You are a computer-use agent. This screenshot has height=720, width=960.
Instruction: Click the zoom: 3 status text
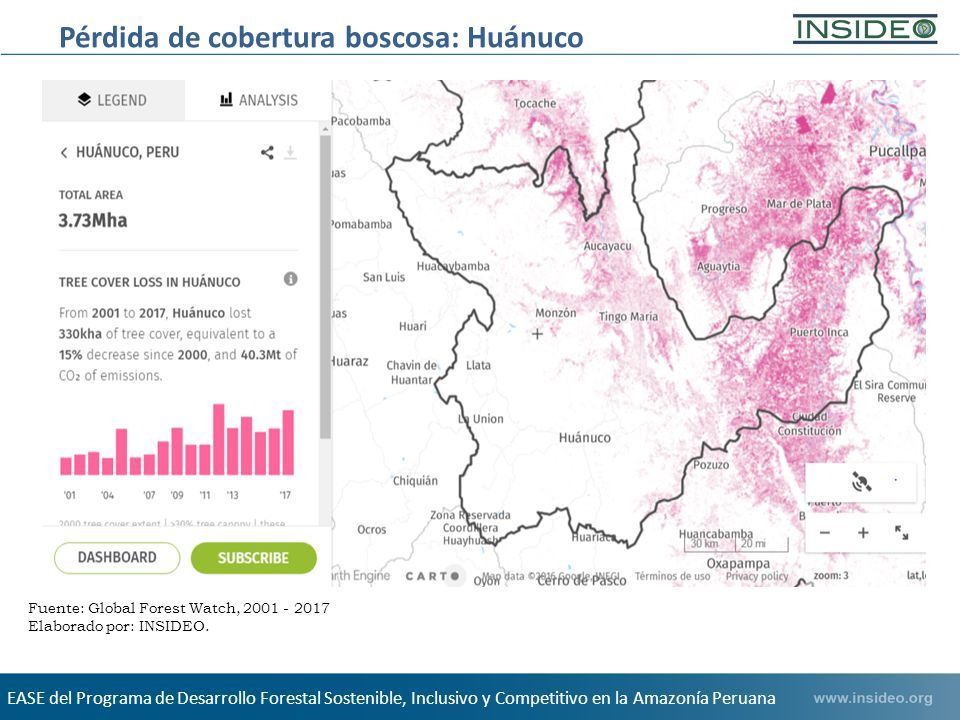[x=831, y=576]
